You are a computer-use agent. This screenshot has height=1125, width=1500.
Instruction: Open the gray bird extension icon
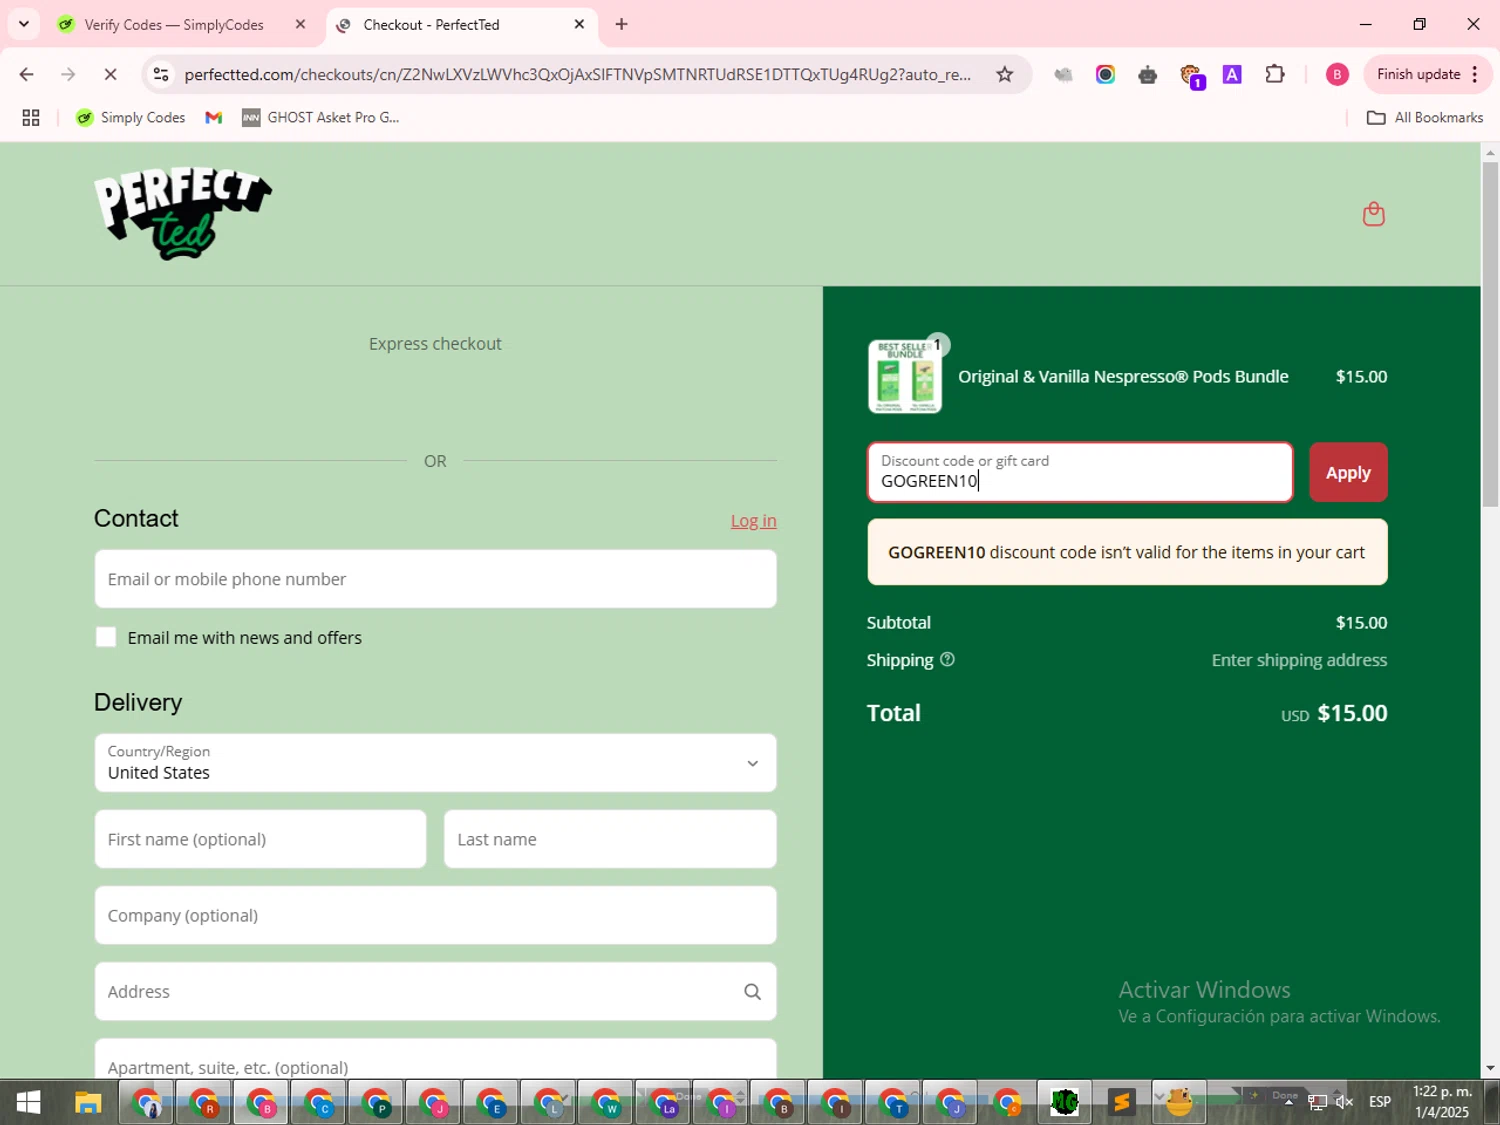pyautogui.click(x=1063, y=74)
